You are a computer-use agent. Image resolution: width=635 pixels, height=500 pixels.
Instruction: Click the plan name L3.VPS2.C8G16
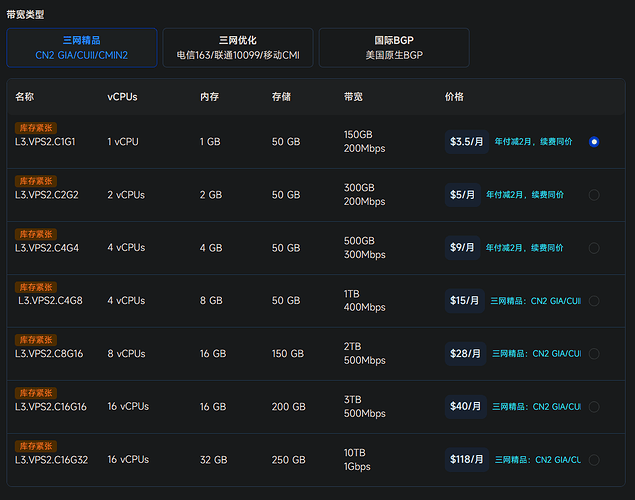click(x=49, y=353)
